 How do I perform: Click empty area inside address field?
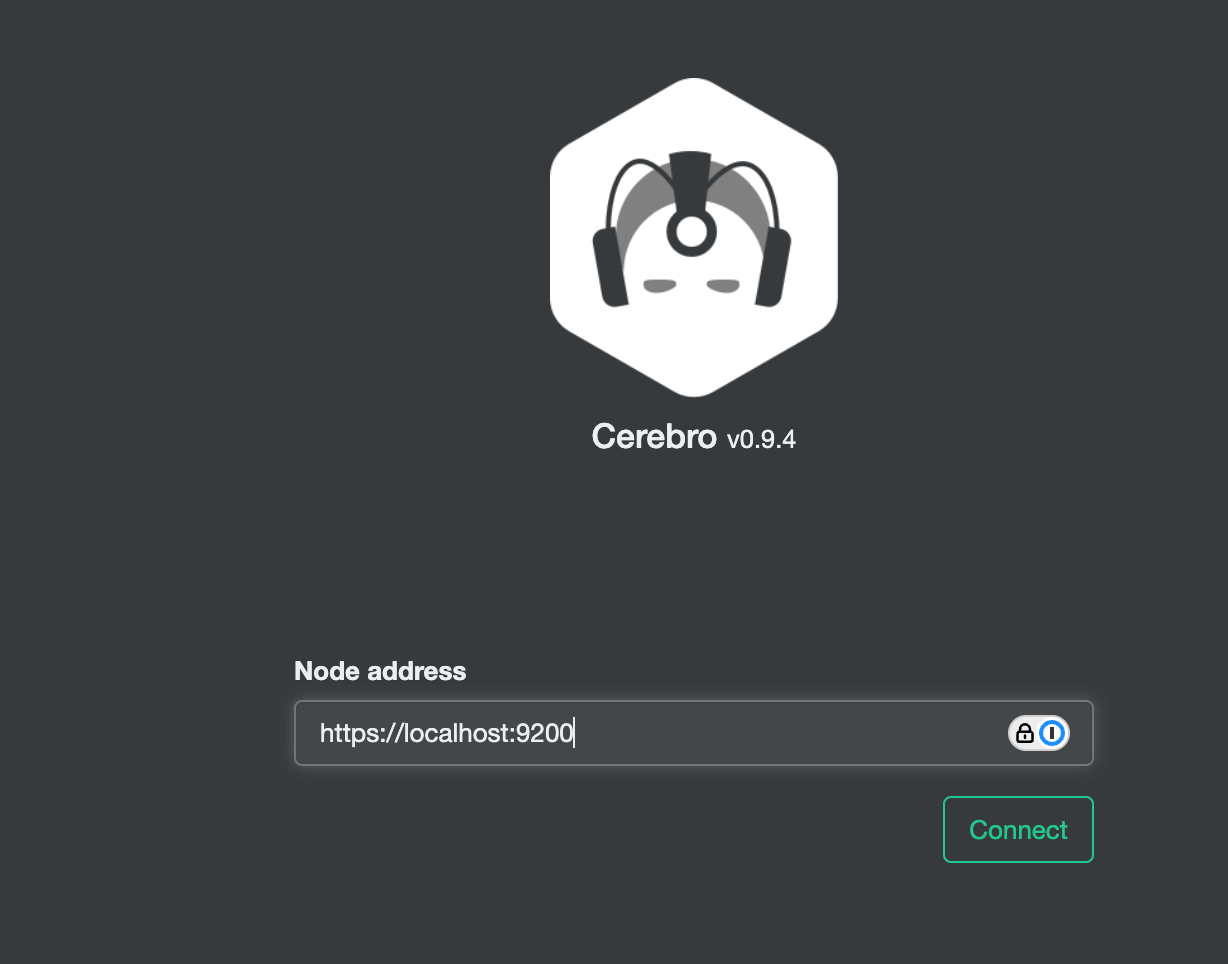point(790,733)
